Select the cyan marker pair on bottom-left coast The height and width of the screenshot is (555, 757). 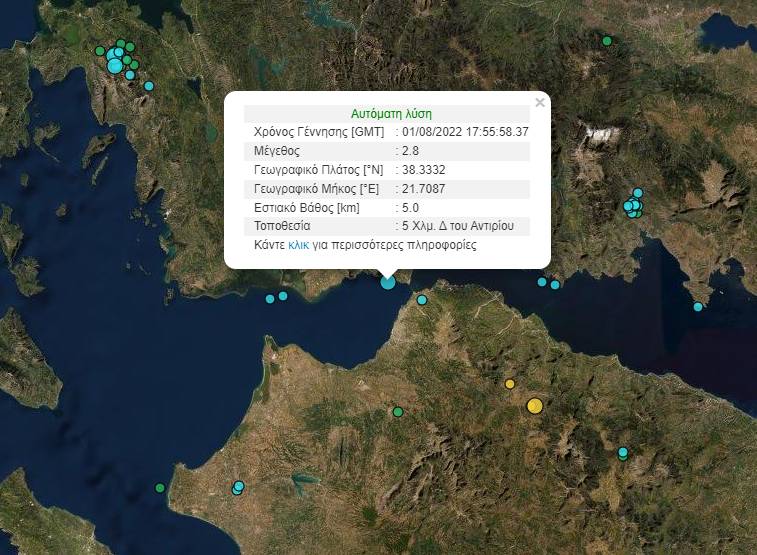tap(238, 488)
